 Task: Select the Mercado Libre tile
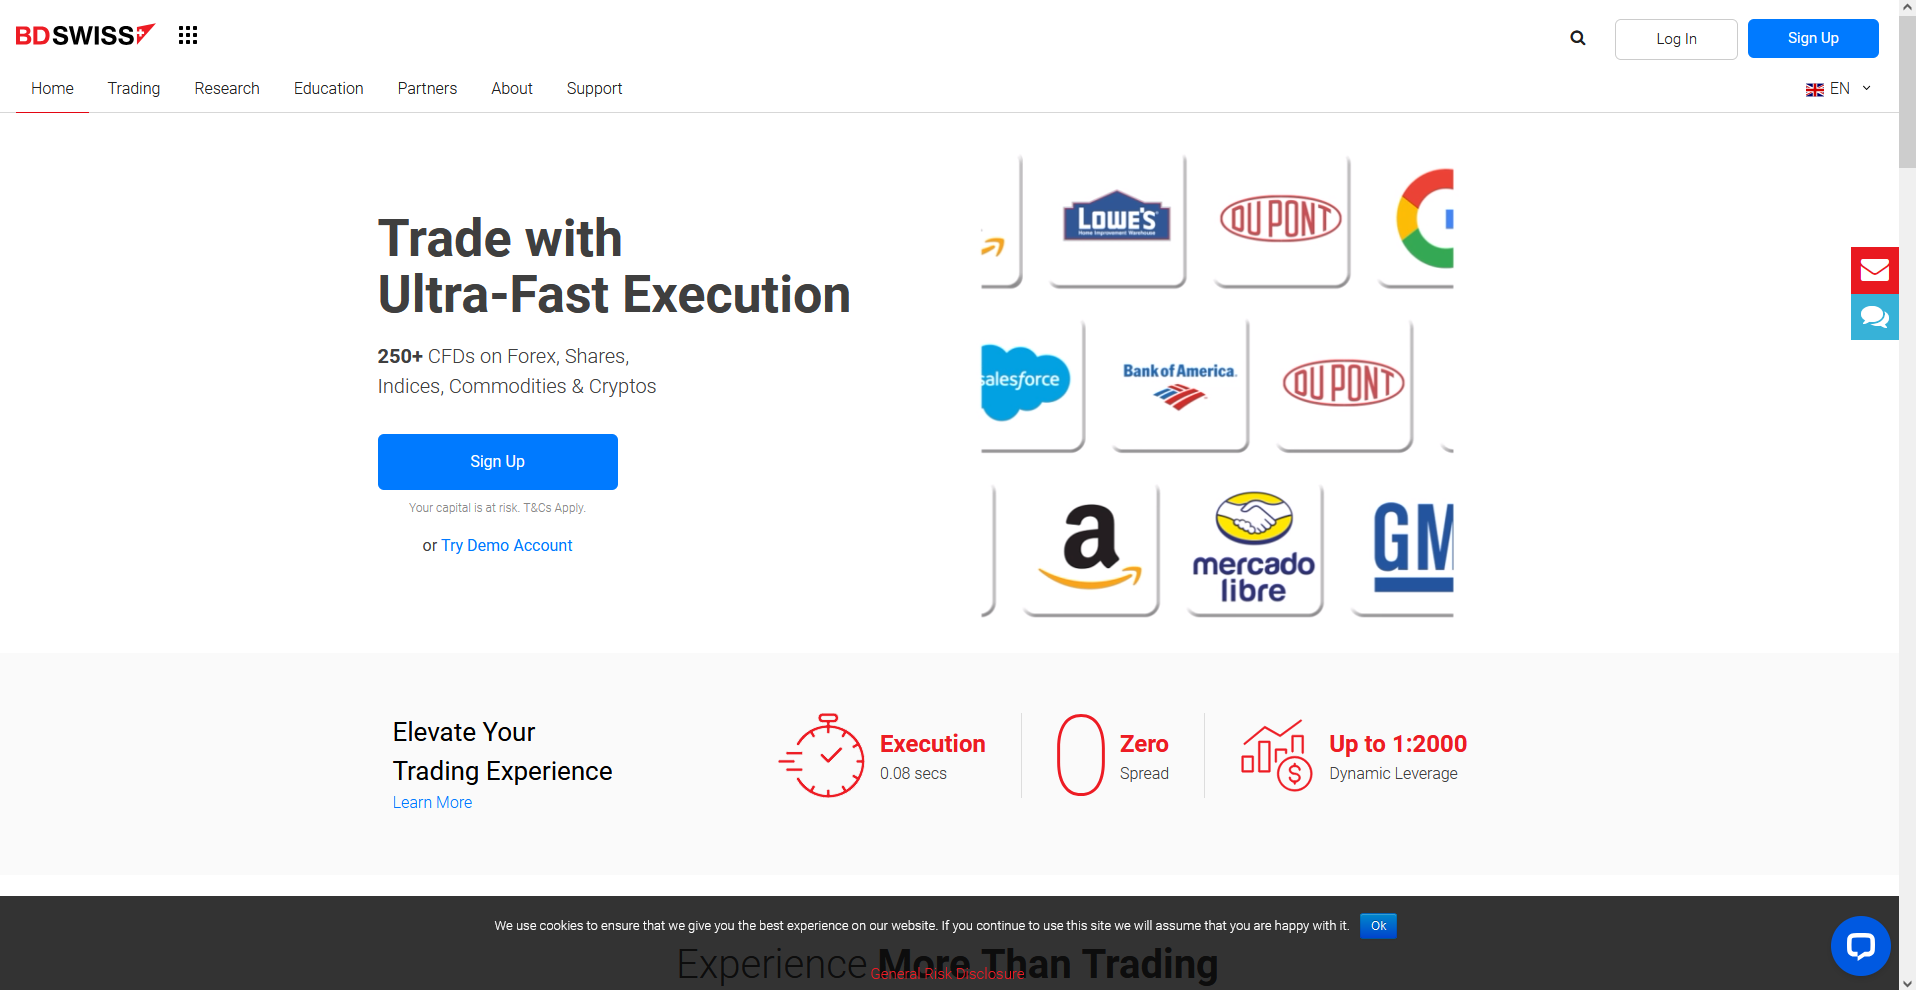1254,550
